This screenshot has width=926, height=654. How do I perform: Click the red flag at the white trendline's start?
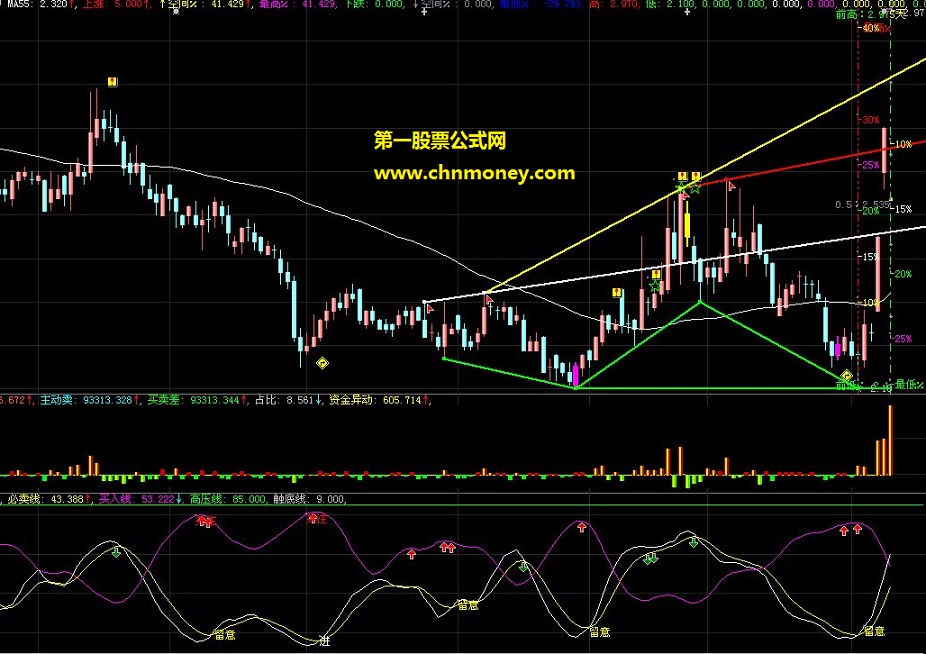coord(430,307)
